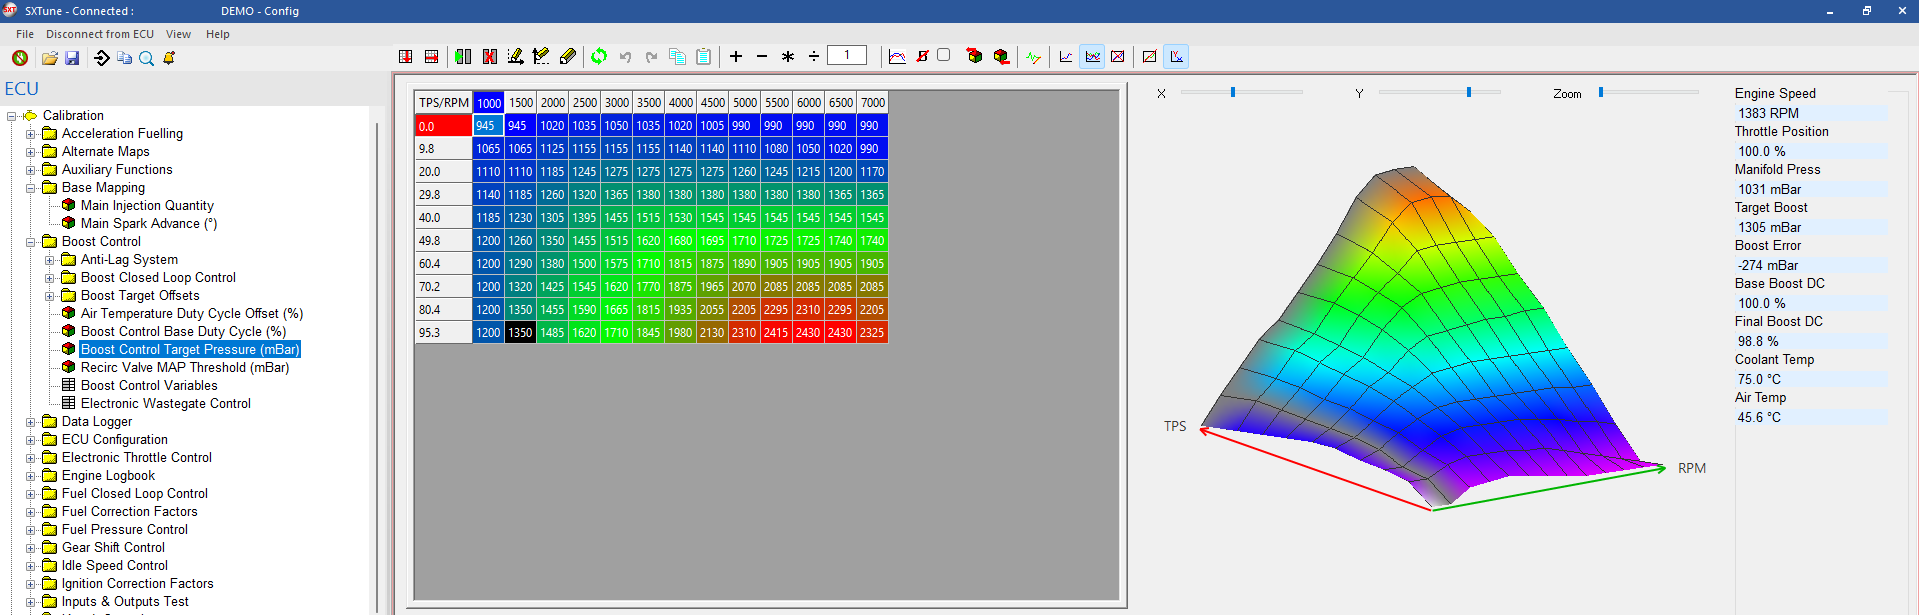The height and width of the screenshot is (615, 1919).
Task: Click the green arrow column insert icon
Action: [x=463, y=57]
